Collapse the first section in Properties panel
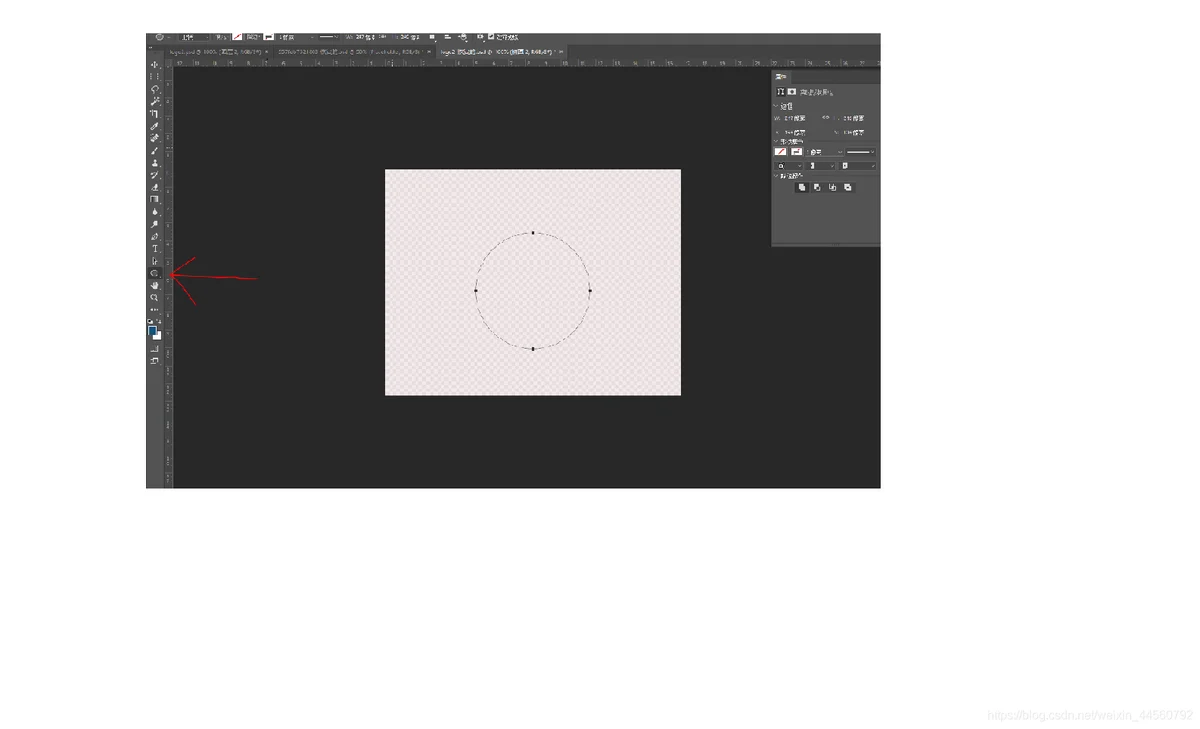Screen dimensions: 1200x729 776,106
